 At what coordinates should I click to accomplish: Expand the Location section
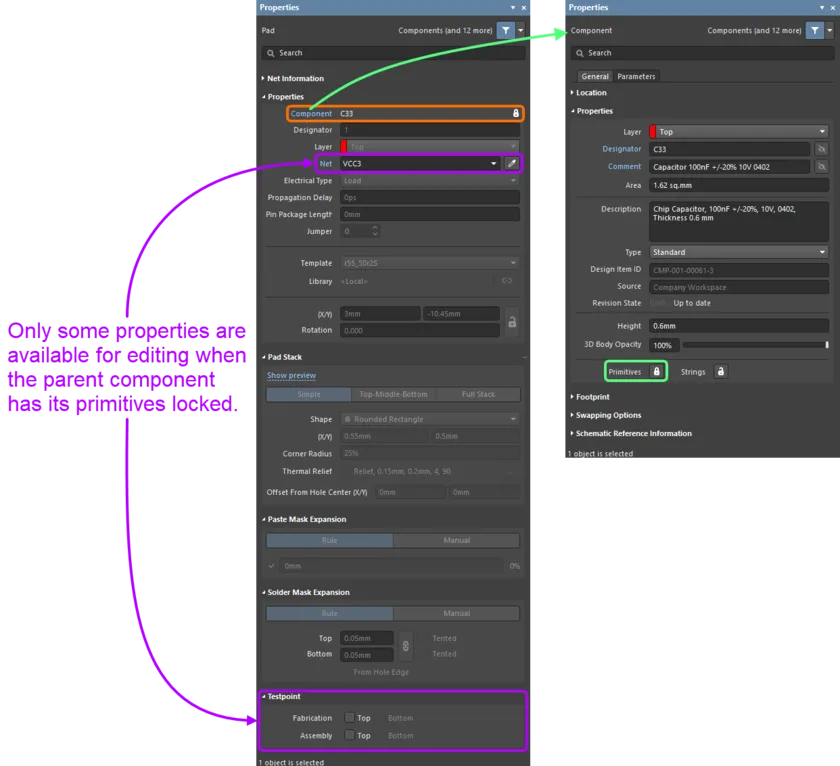tap(572, 93)
